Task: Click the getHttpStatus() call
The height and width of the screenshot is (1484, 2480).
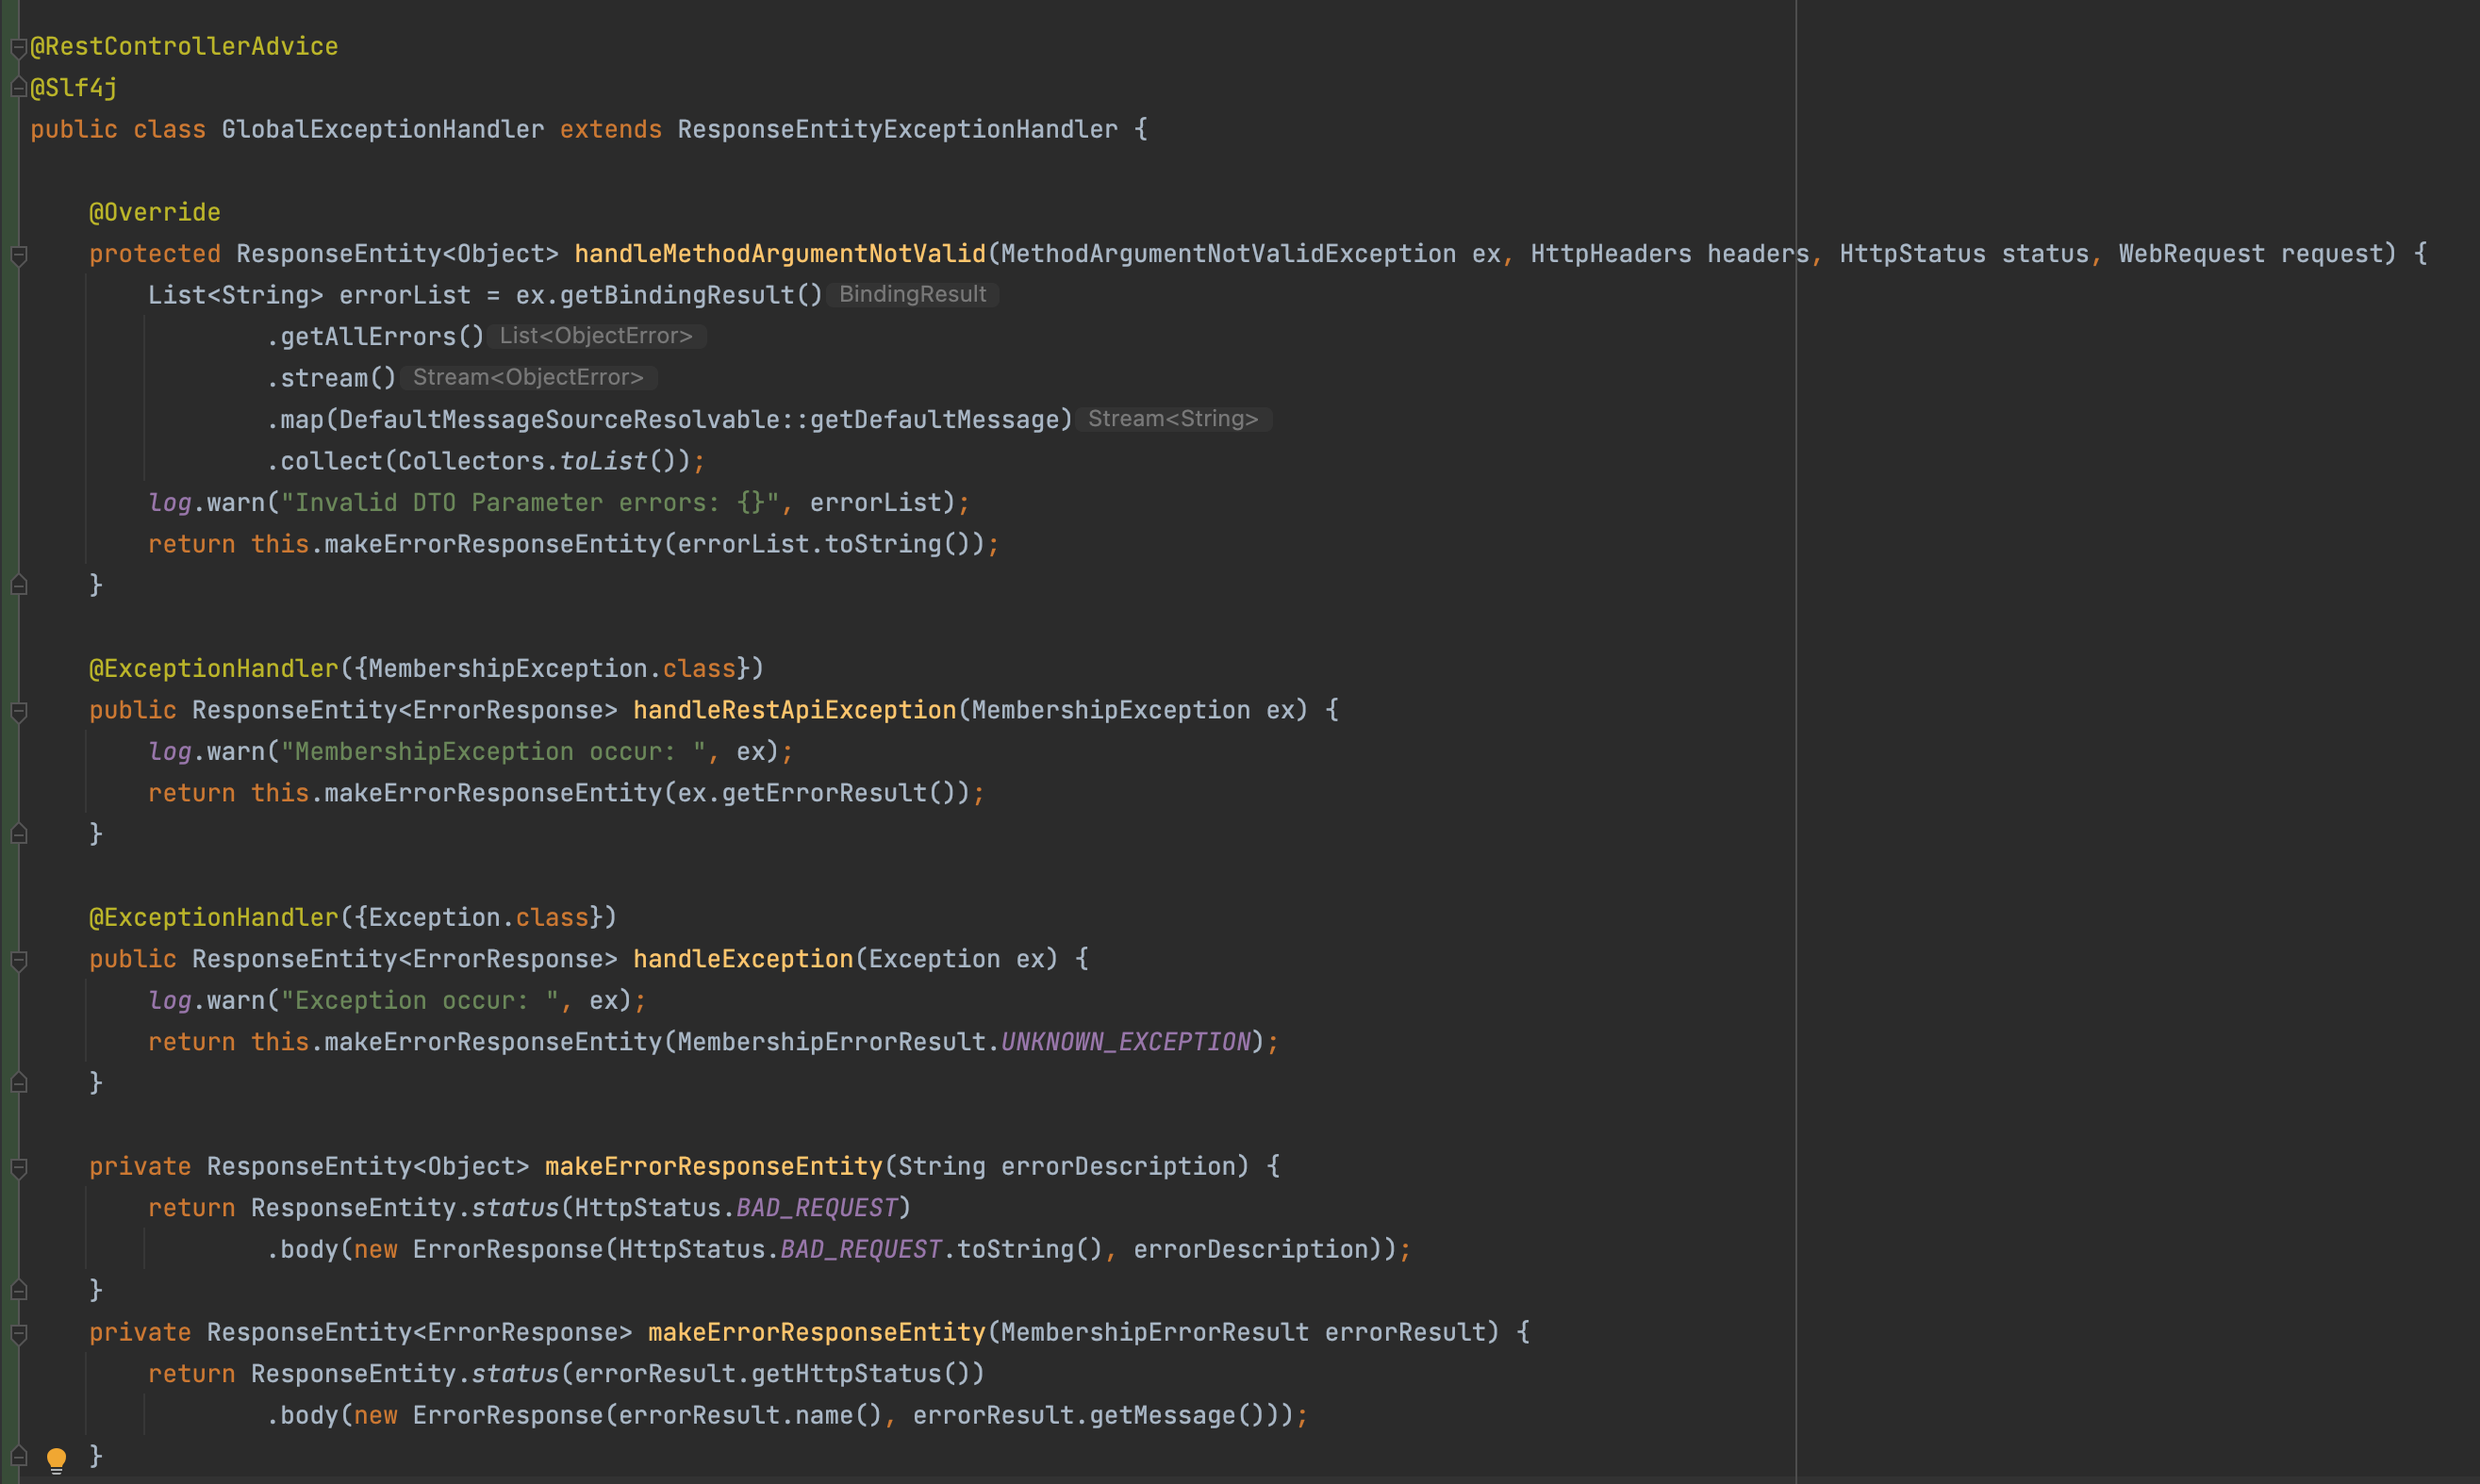Action: click(x=860, y=1375)
